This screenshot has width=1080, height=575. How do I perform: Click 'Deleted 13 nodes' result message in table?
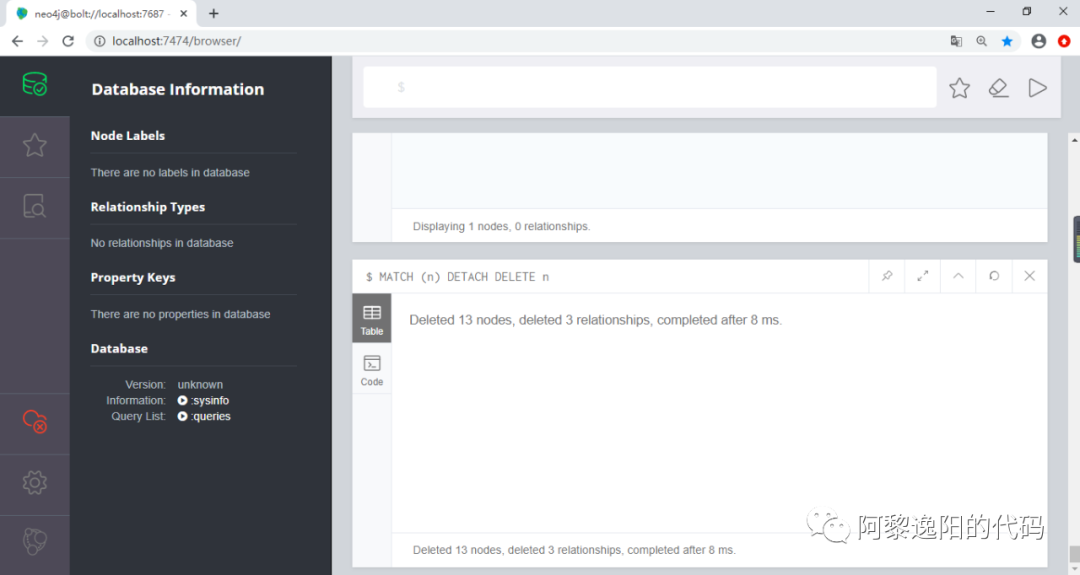point(596,320)
